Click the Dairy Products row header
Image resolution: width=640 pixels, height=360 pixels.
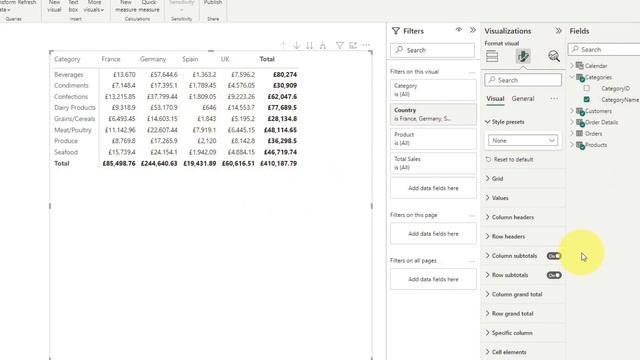pyautogui.click(x=75, y=108)
